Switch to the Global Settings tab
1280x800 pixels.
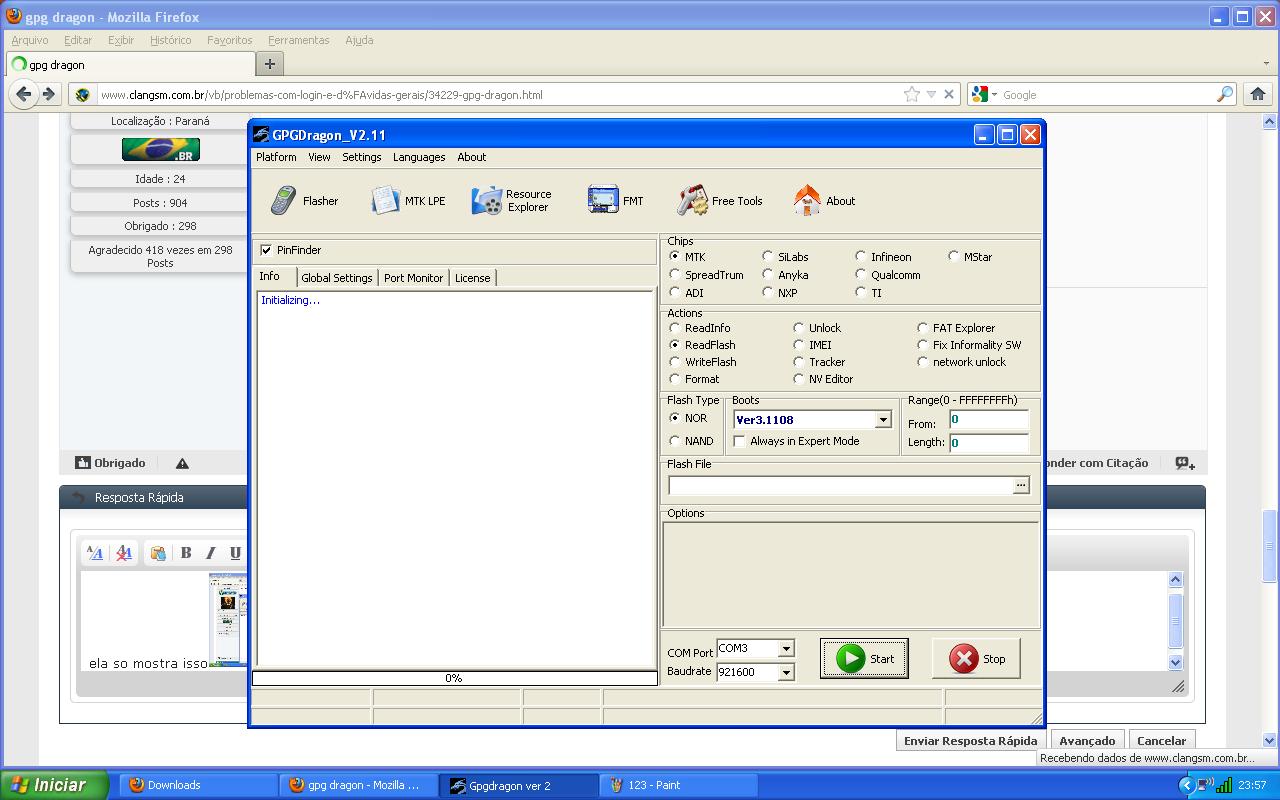pos(337,278)
